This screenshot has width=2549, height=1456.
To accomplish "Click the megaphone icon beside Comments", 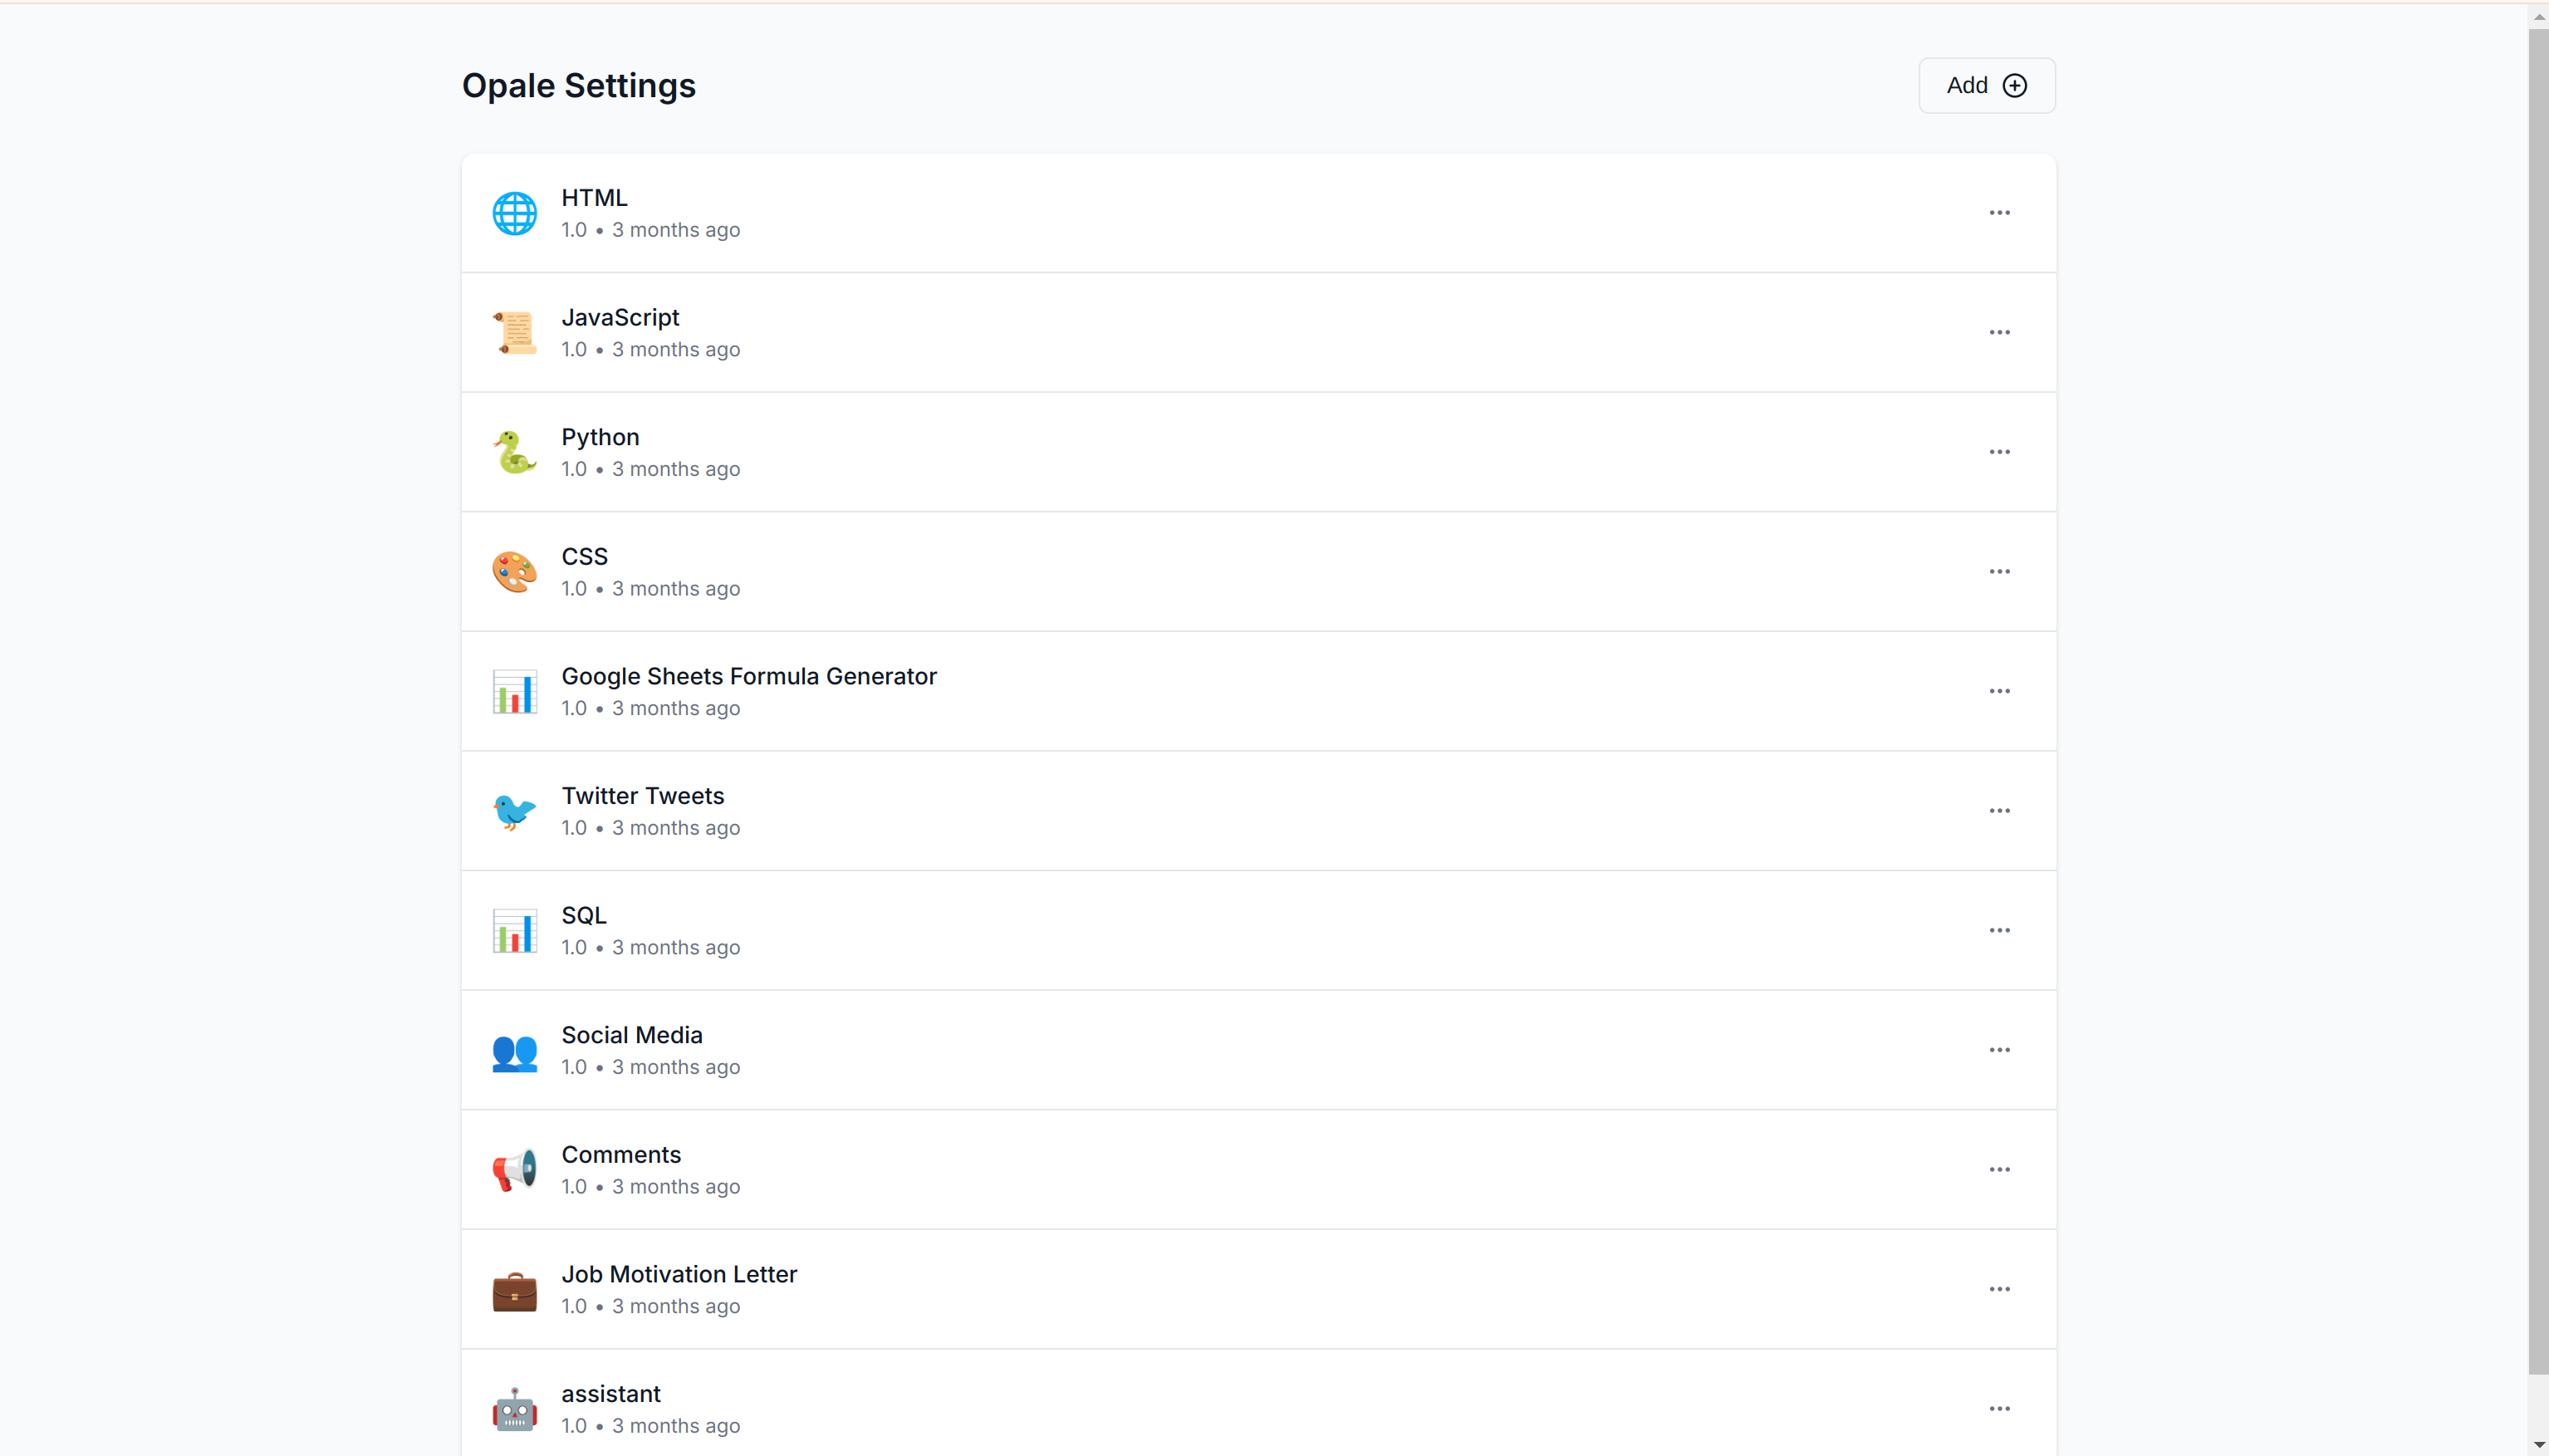I will (514, 1170).
